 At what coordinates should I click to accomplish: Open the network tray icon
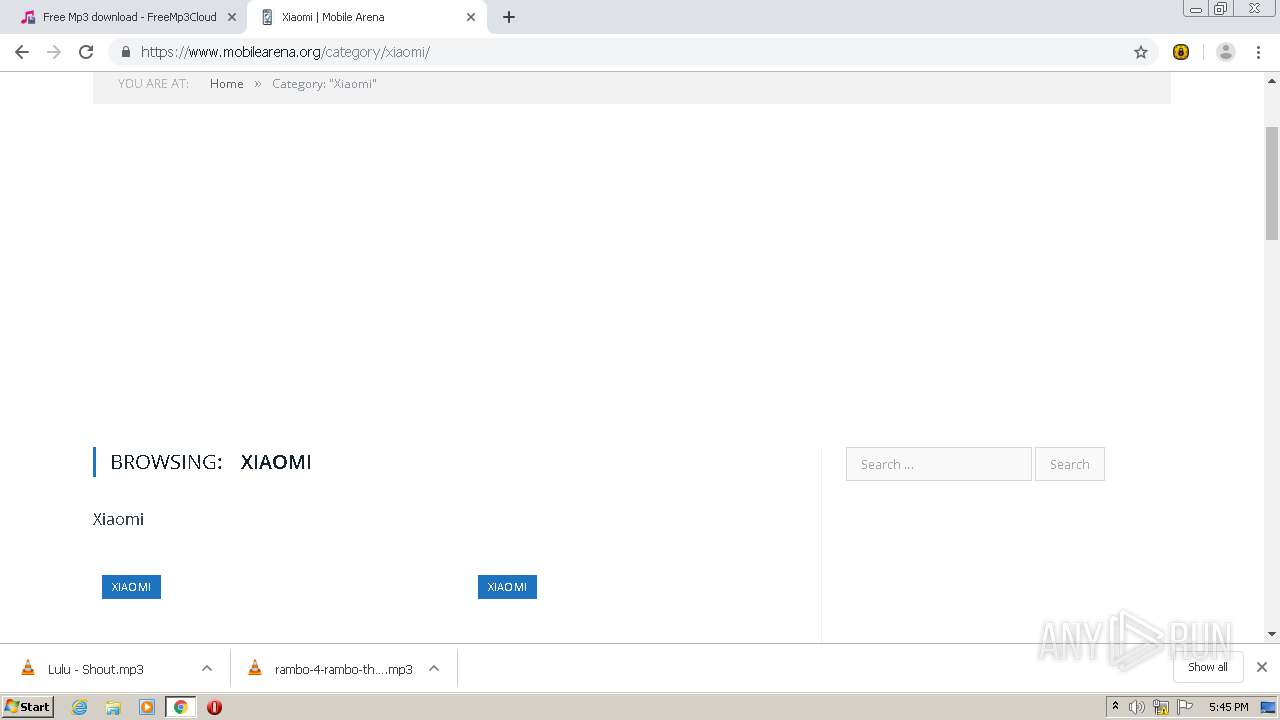pyautogui.click(x=1161, y=707)
